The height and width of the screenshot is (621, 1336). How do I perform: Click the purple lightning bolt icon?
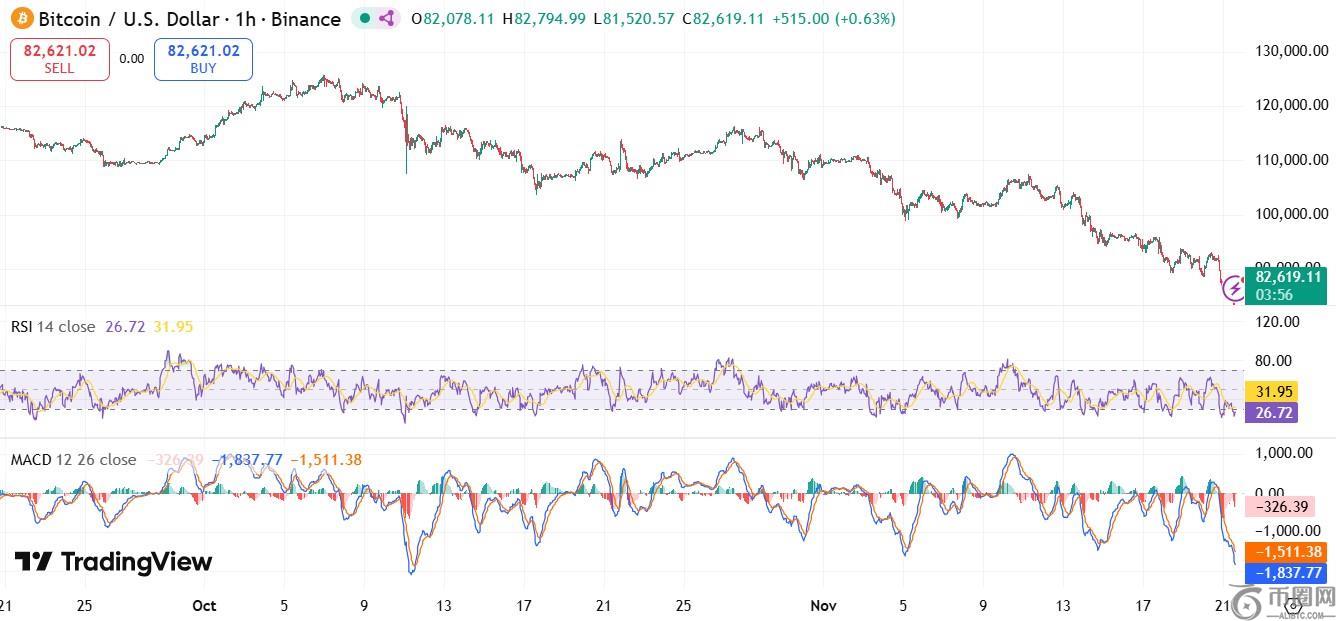point(1235,290)
